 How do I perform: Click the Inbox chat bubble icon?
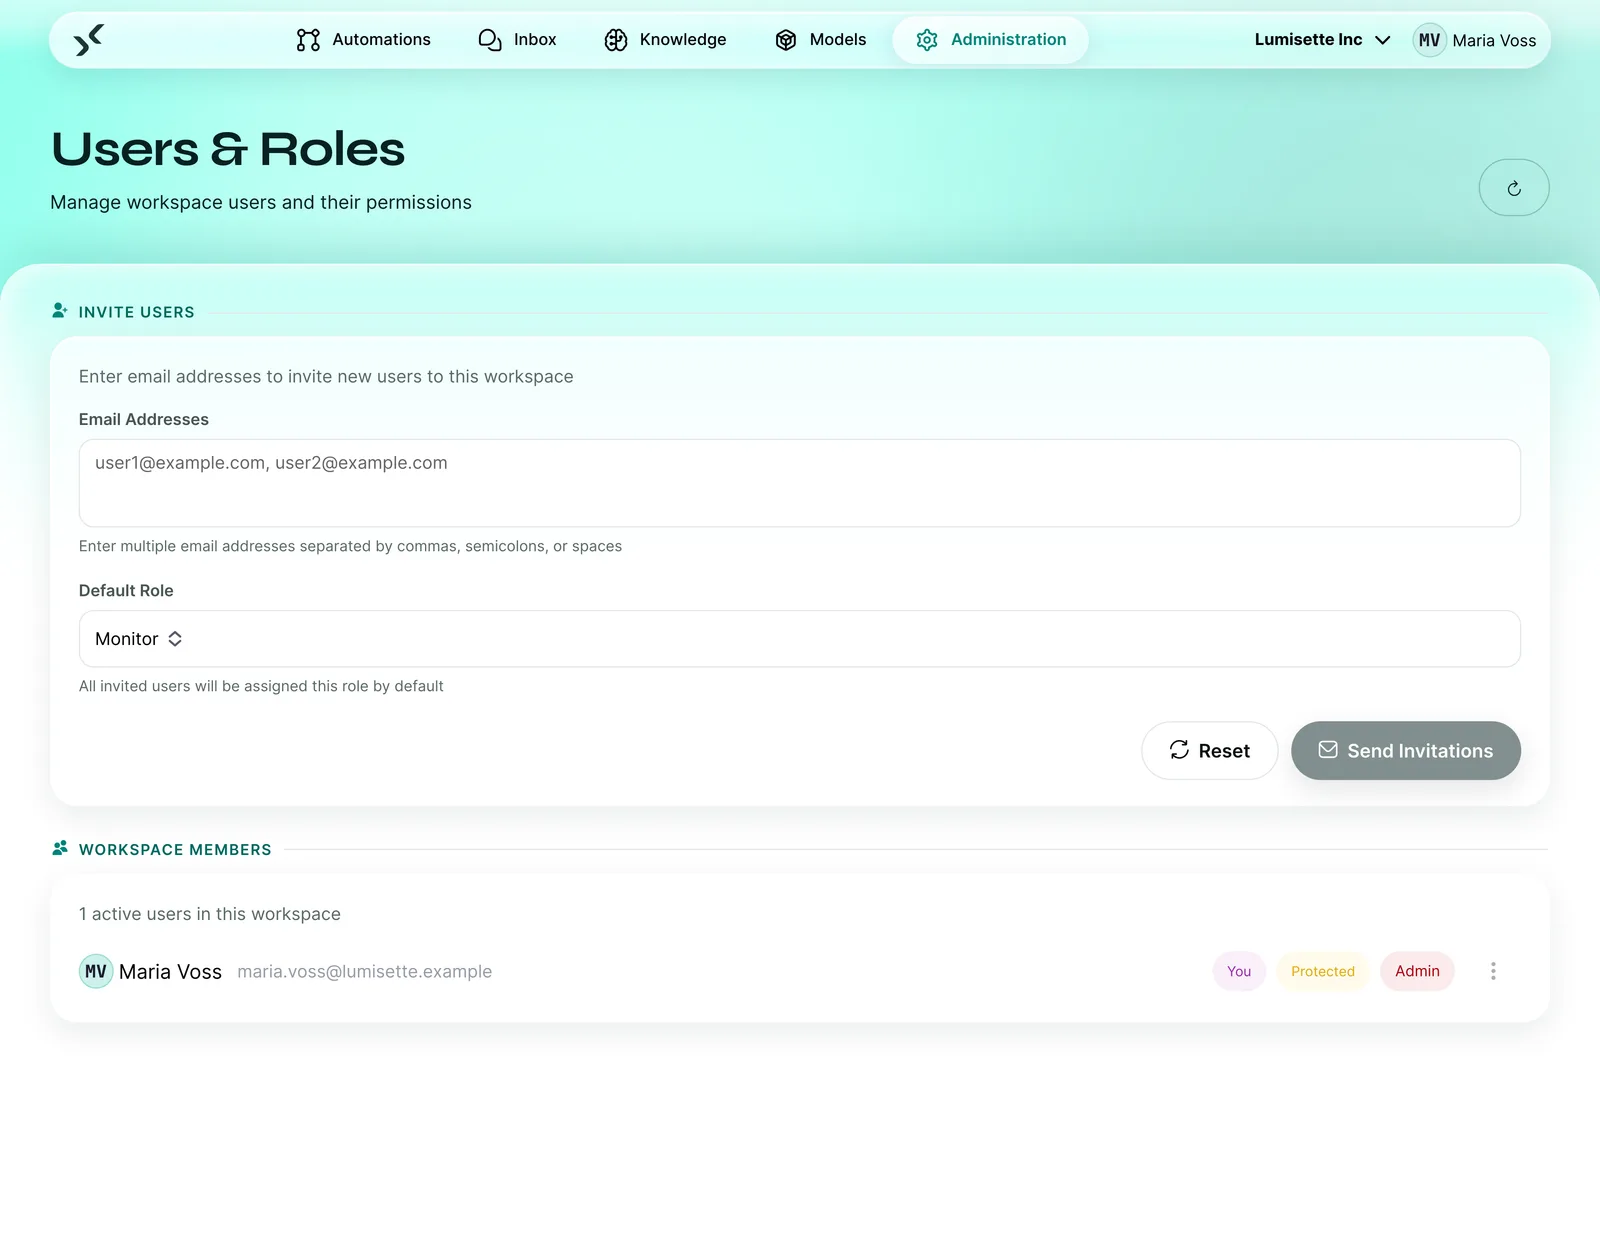click(490, 40)
